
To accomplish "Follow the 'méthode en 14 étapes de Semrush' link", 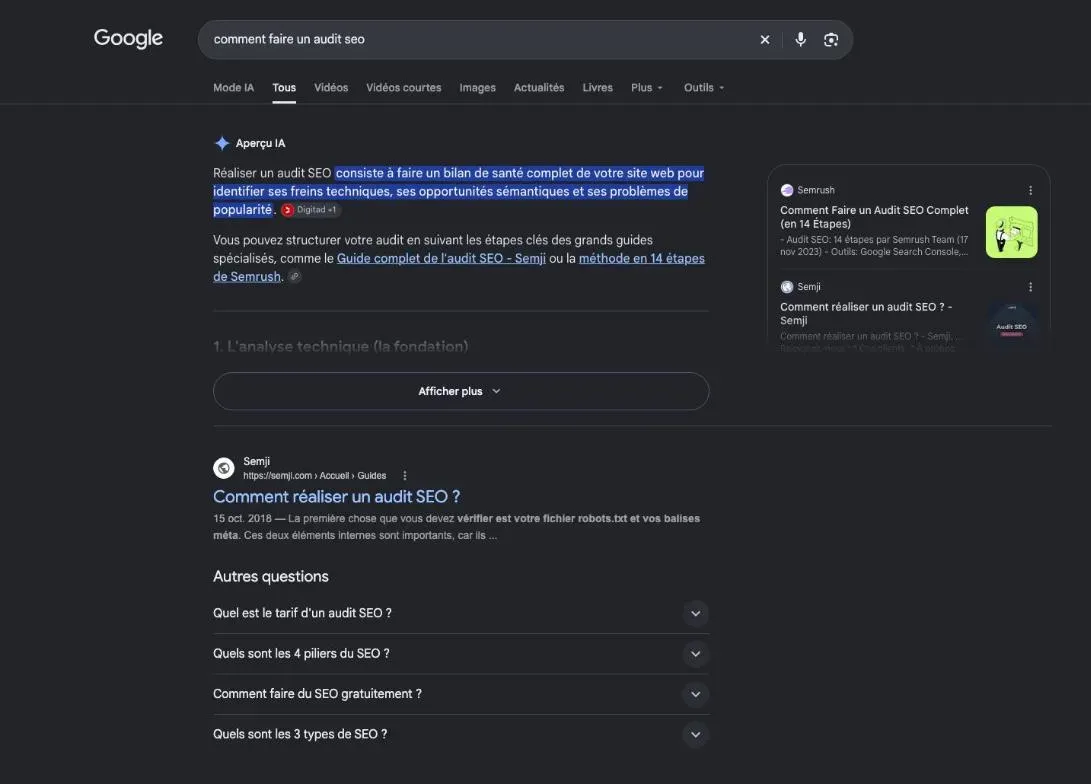I will (642, 259).
